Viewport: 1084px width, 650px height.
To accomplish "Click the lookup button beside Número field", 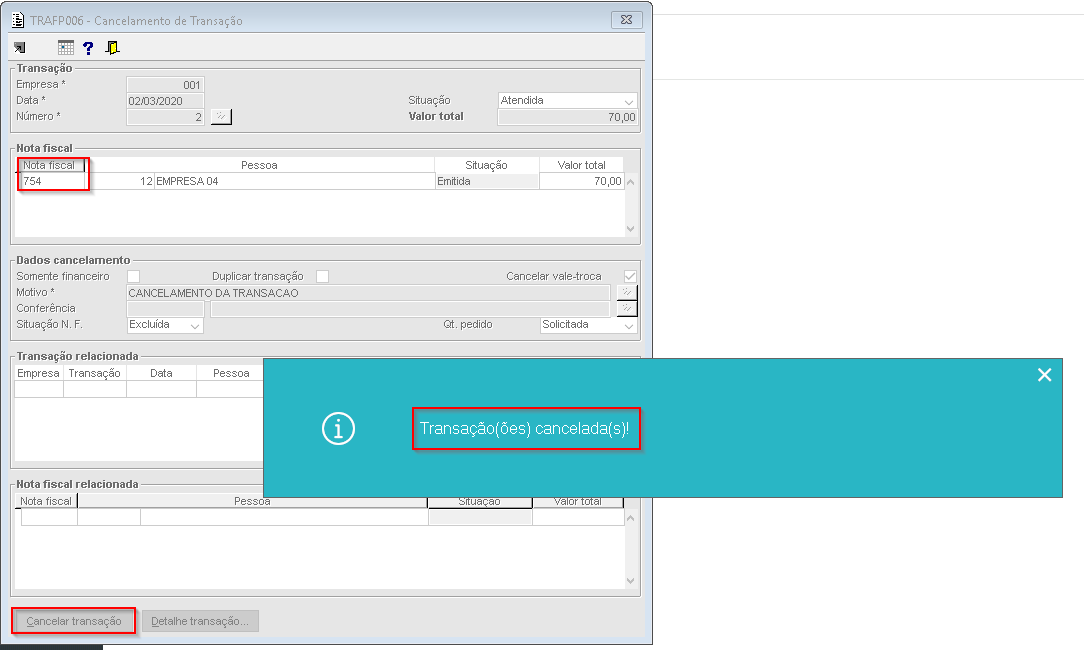I will tap(221, 116).
